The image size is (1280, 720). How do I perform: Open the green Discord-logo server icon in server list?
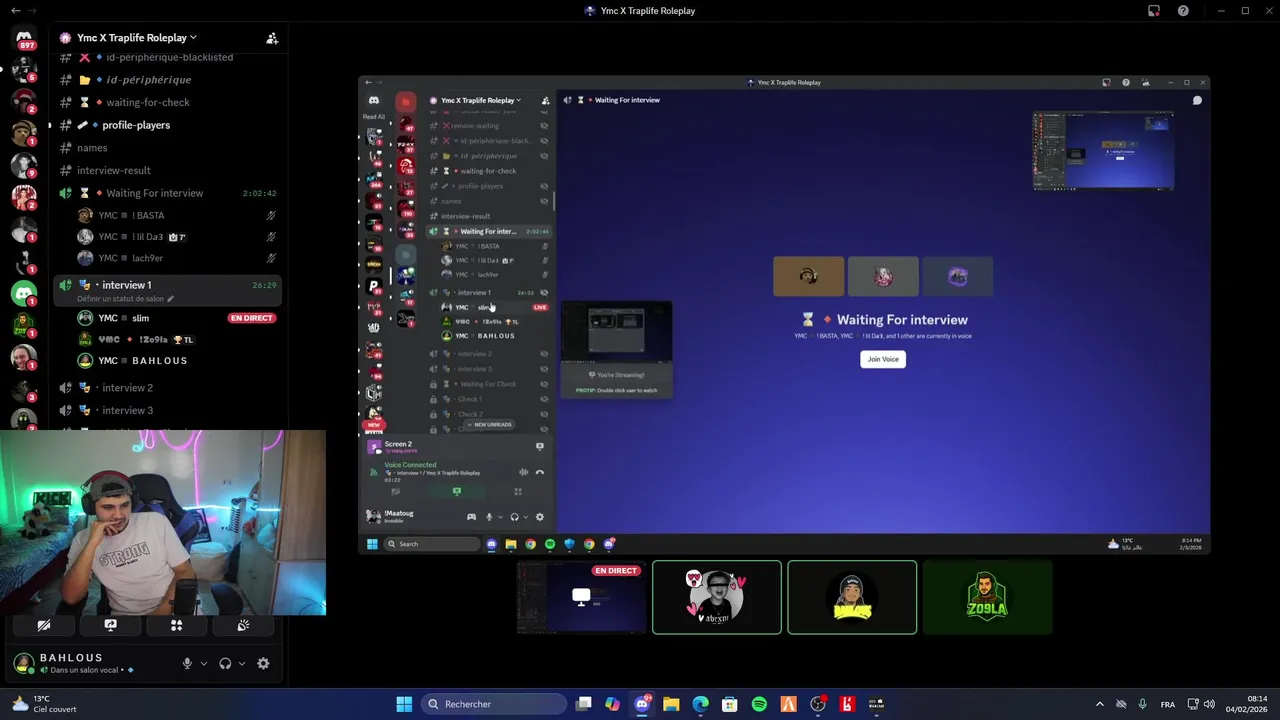click(24, 293)
